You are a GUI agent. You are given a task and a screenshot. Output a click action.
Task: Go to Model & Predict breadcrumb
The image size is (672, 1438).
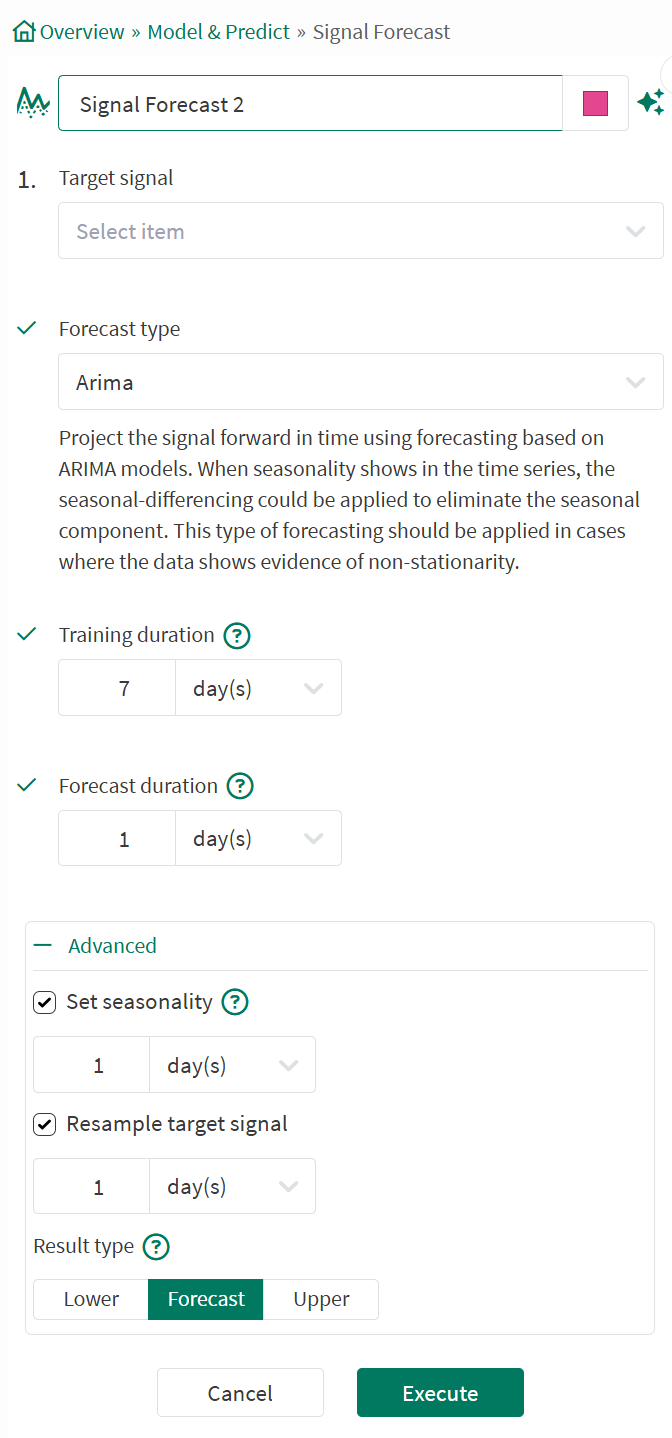pyautogui.click(x=219, y=32)
